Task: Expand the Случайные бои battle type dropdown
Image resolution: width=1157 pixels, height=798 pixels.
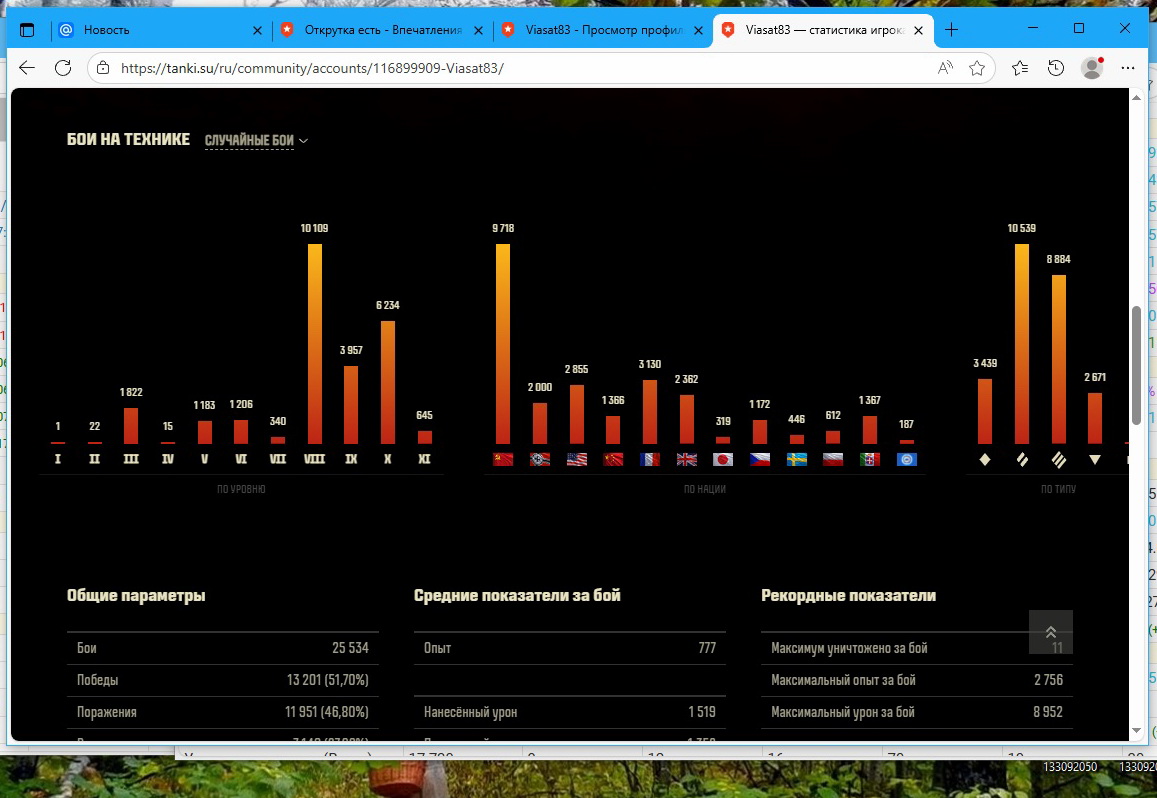Action: coord(256,141)
